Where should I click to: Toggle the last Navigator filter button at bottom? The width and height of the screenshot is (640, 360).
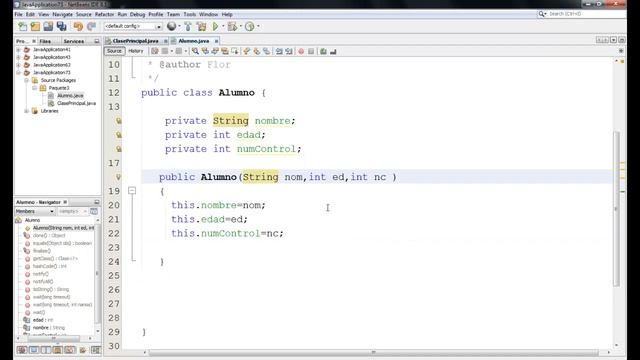click(x=96, y=350)
